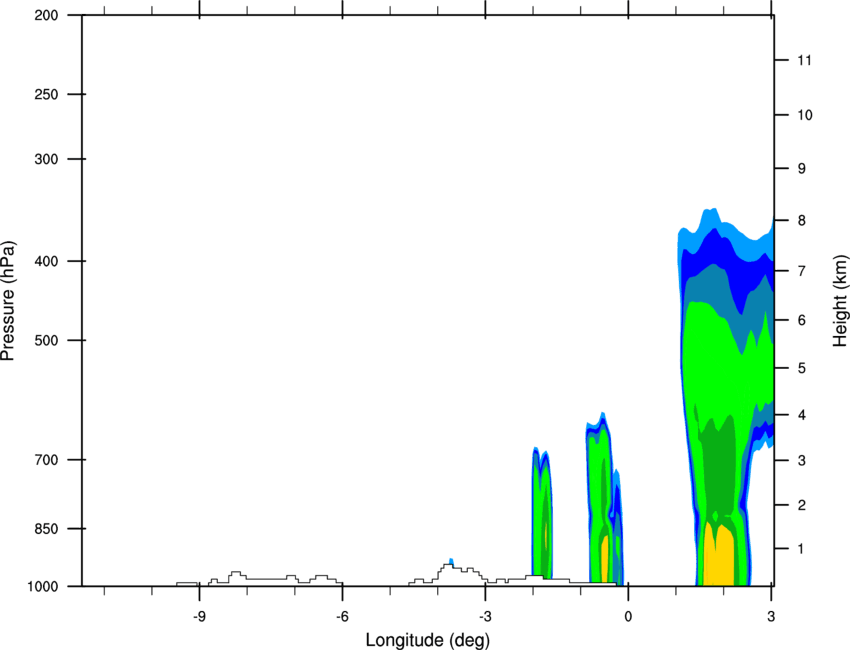Click the 3 longitude tick label

tap(771, 617)
